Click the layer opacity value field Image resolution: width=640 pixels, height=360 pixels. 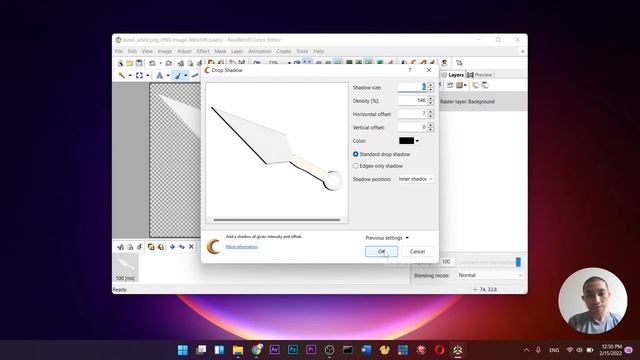pos(446,262)
